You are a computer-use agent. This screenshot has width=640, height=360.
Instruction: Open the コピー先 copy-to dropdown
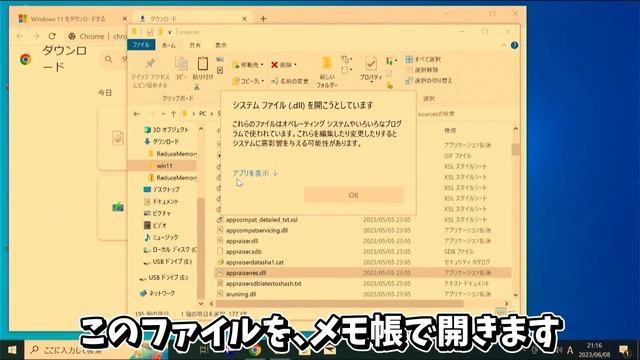pos(248,81)
